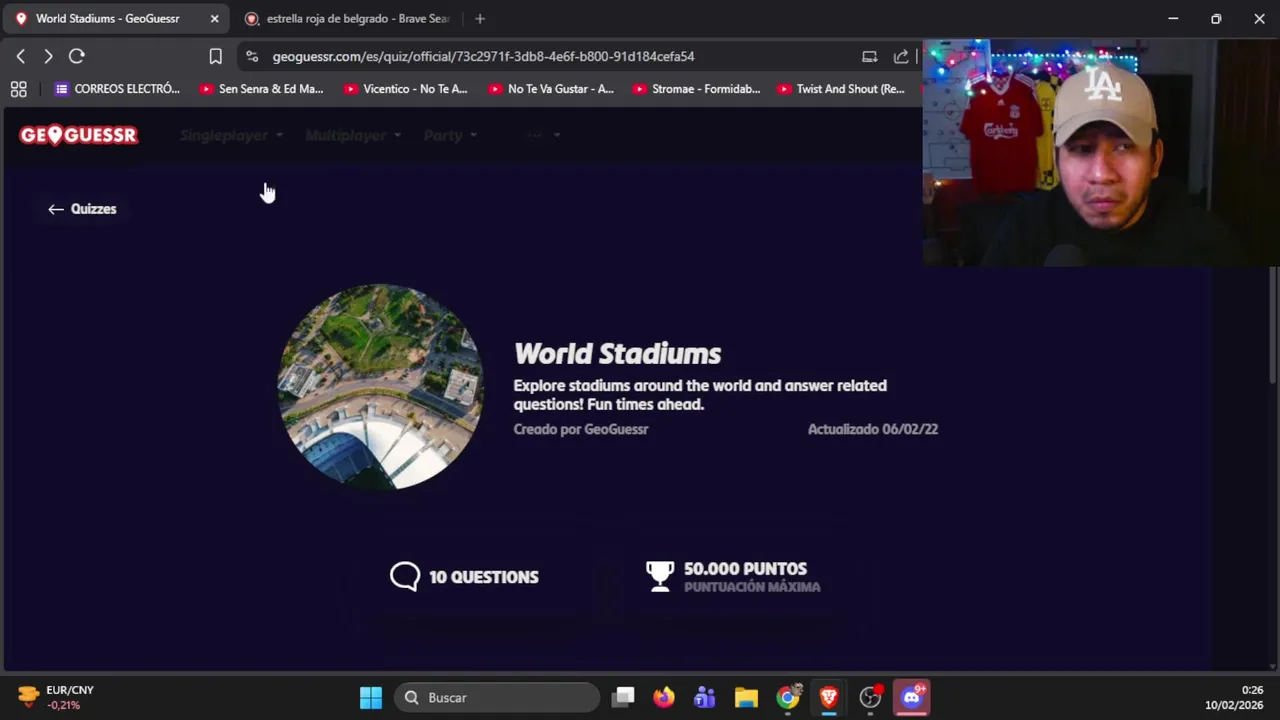
Task: Open Vicentico - No Te A... bookmark
Action: pos(405,89)
